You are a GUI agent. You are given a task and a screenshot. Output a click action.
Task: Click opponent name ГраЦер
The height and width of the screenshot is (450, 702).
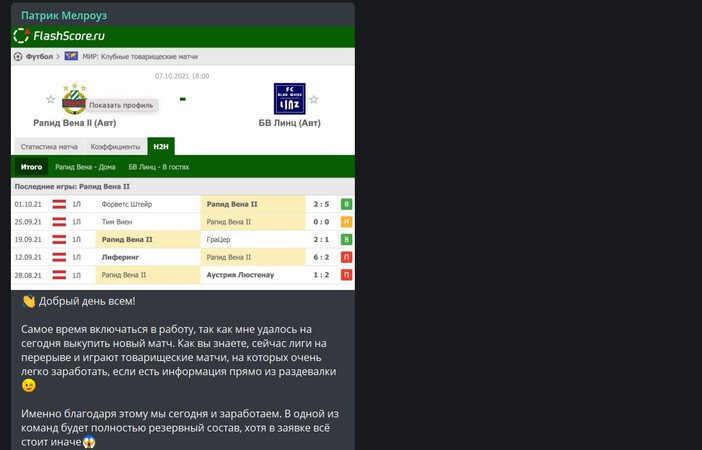click(218, 240)
